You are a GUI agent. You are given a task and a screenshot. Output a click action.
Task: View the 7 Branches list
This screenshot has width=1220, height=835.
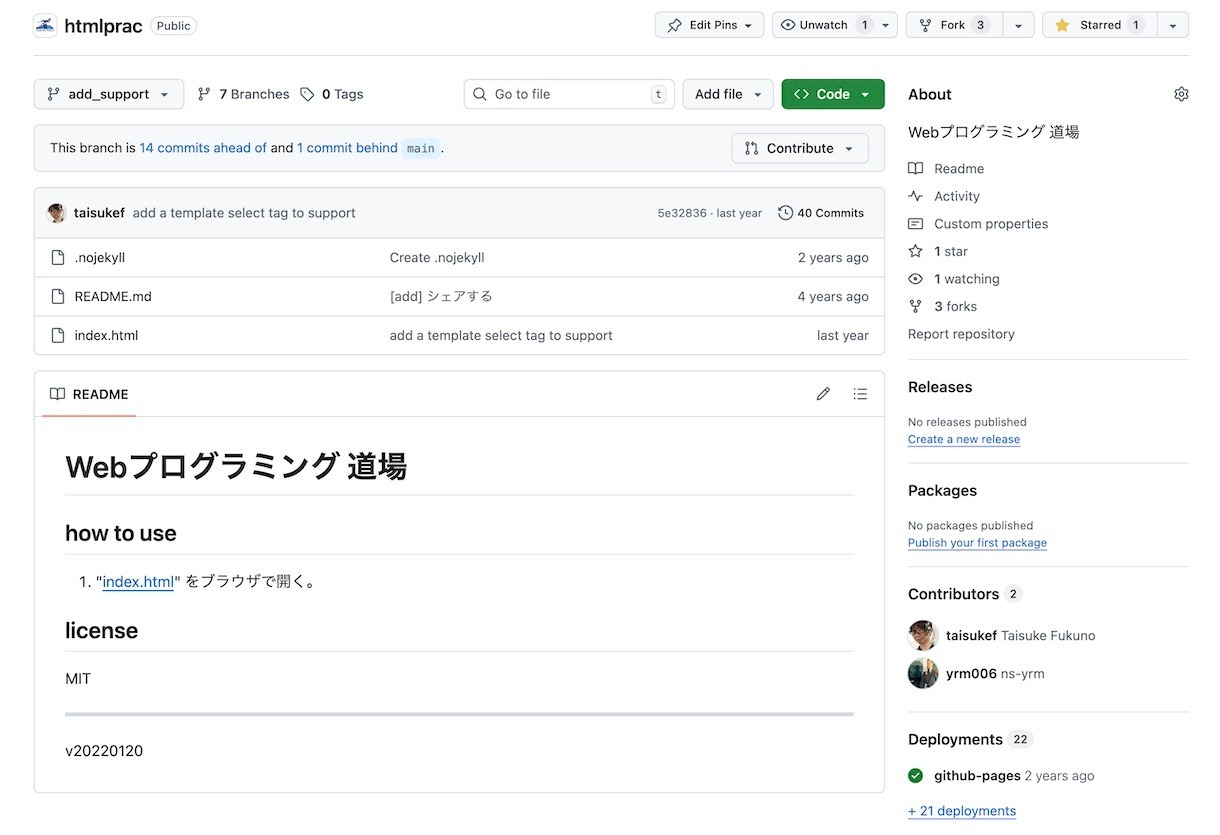pos(244,94)
